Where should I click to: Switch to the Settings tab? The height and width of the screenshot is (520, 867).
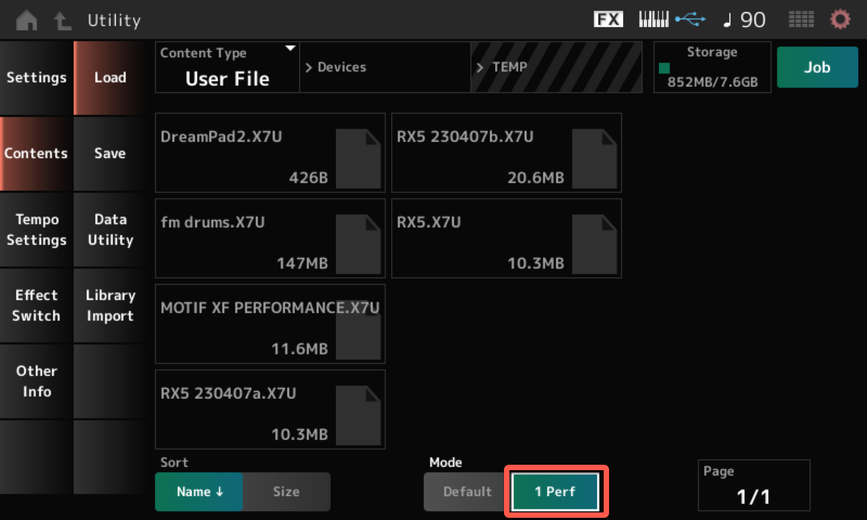coord(36,78)
